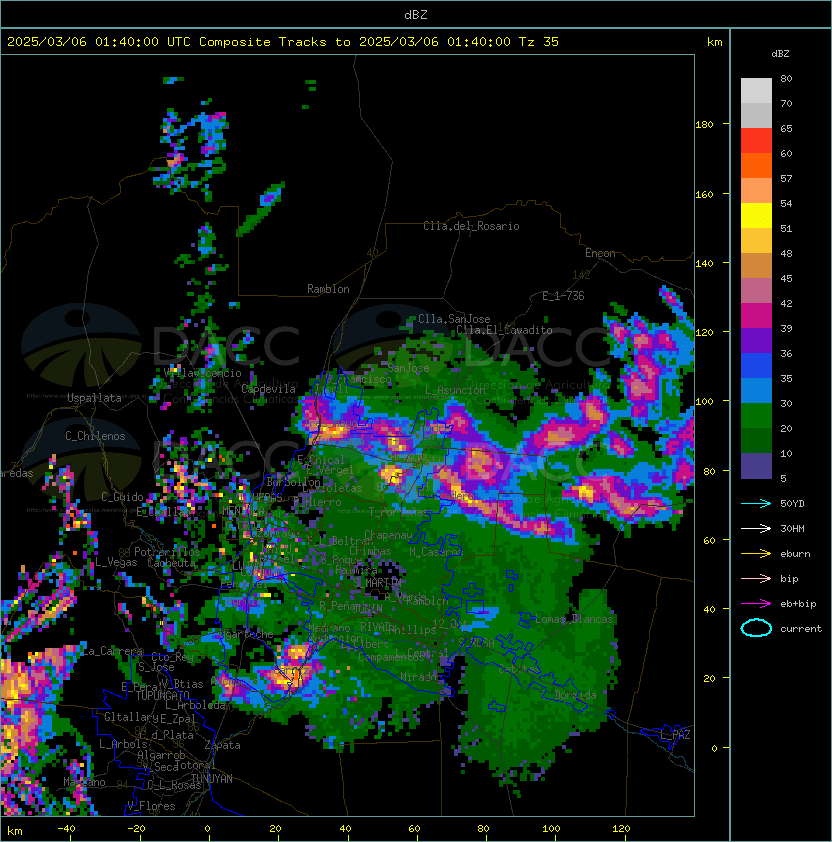Click the C_Chilenos map label
This screenshot has width=832, height=842.
(95, 436)
